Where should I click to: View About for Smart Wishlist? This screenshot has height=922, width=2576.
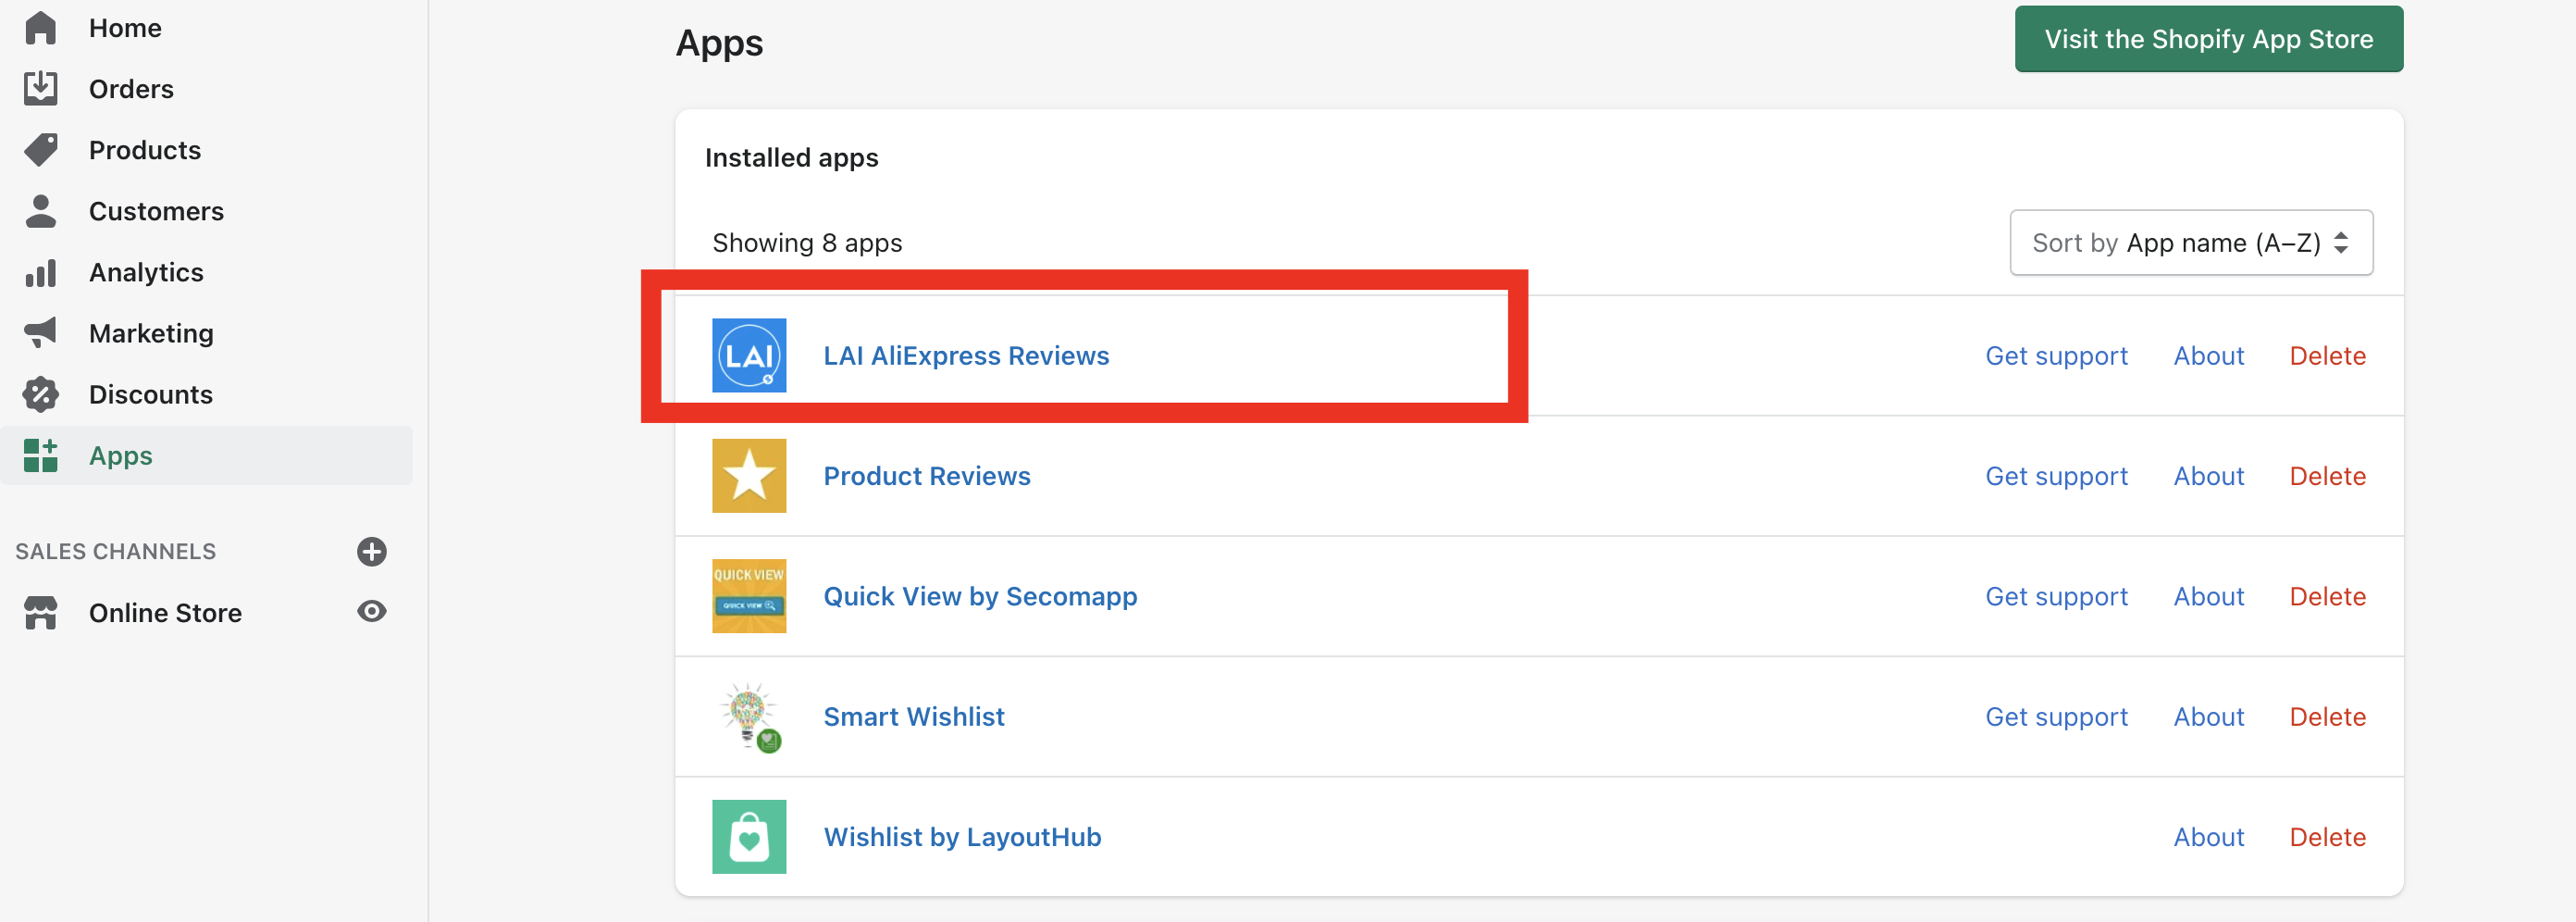tap(2208, 716)
